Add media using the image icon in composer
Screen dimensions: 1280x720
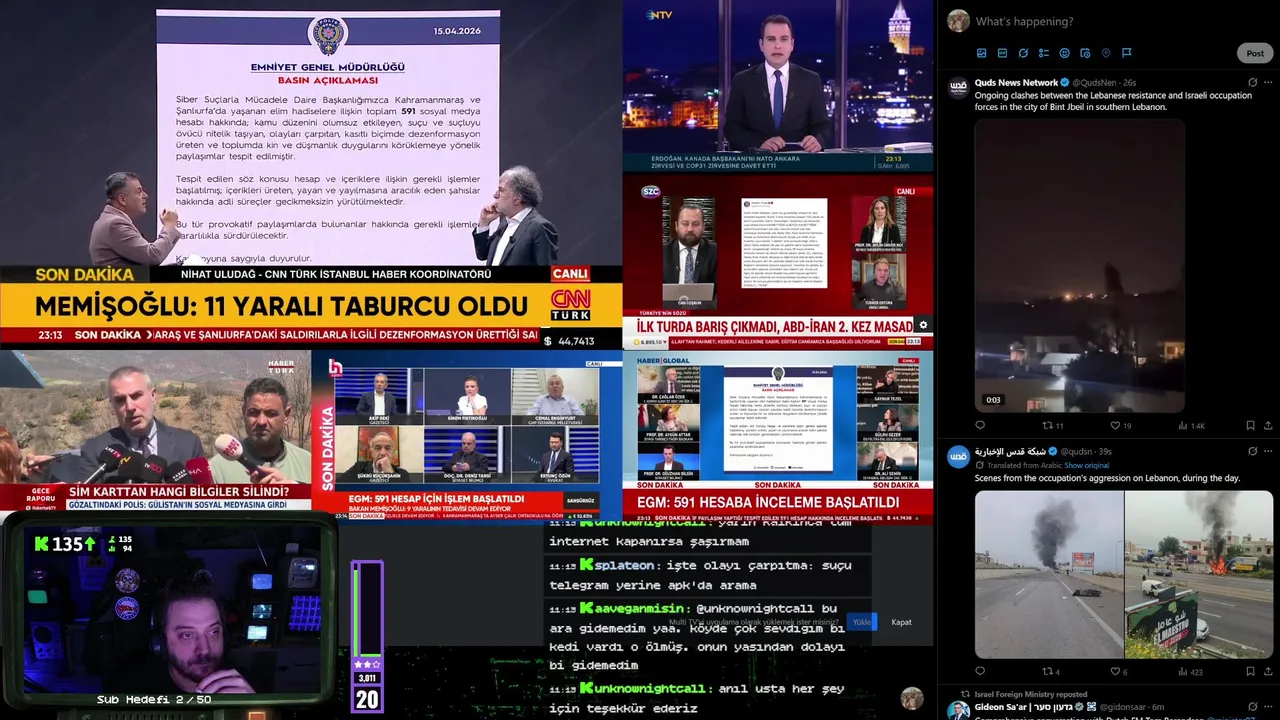click(981, 53)
